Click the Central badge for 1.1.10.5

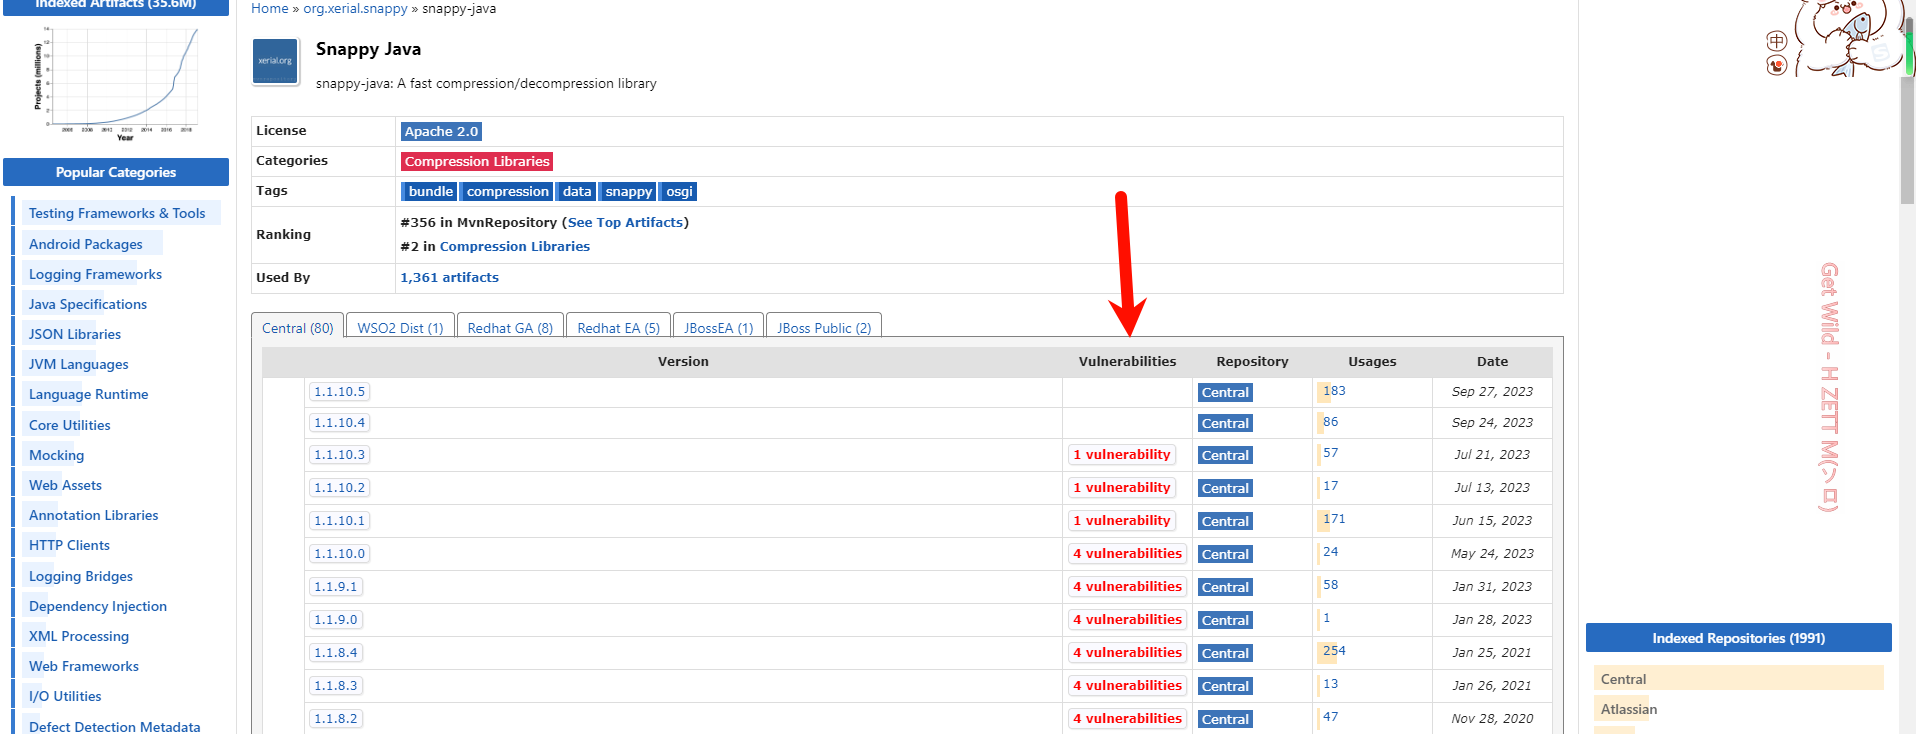1225,393
